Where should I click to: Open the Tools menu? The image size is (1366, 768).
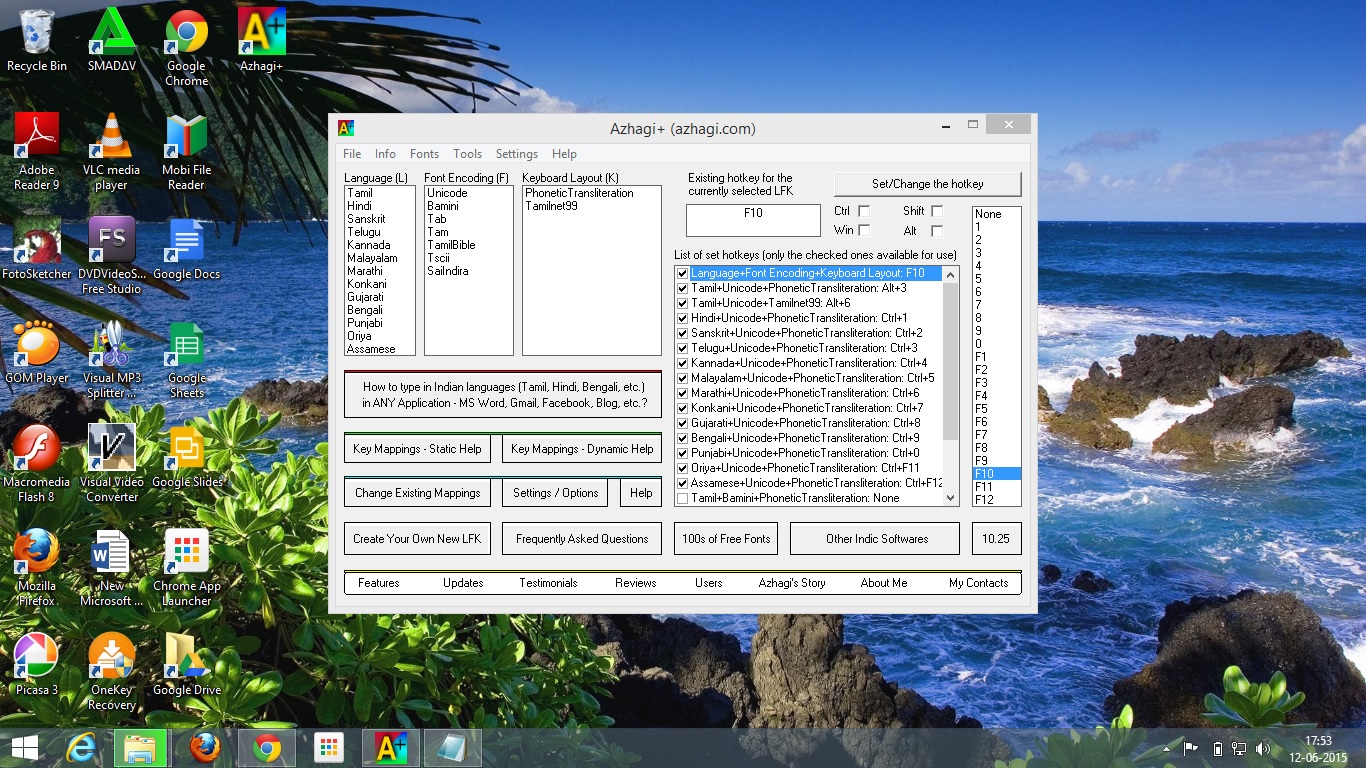(x=467, y=154)
